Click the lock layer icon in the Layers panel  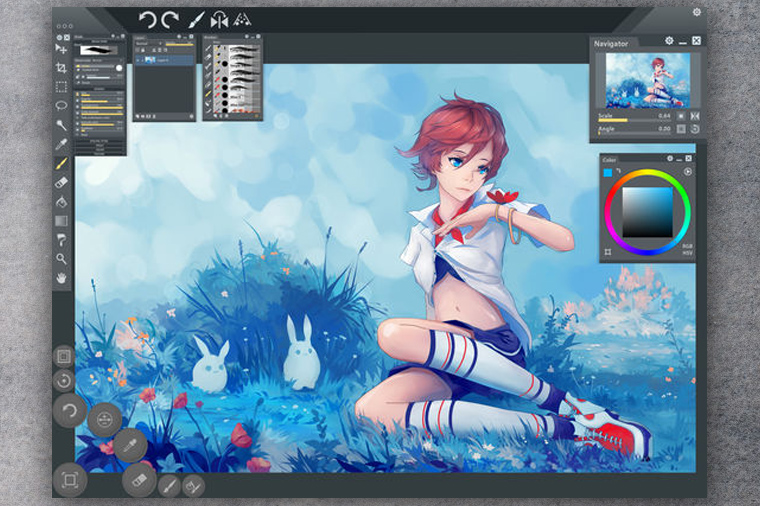143,50
